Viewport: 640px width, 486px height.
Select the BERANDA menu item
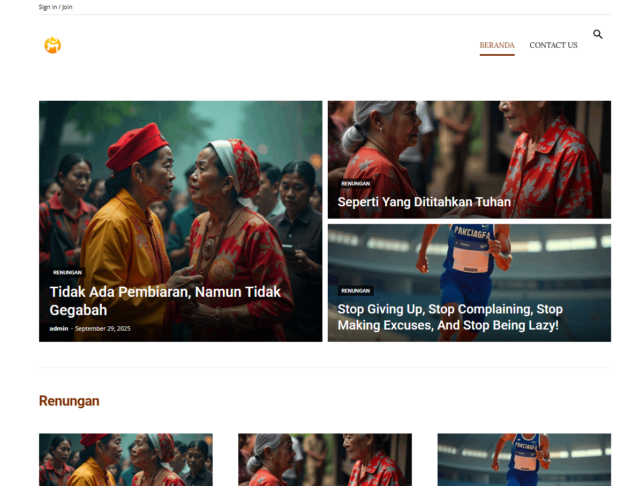coord(497,45)
